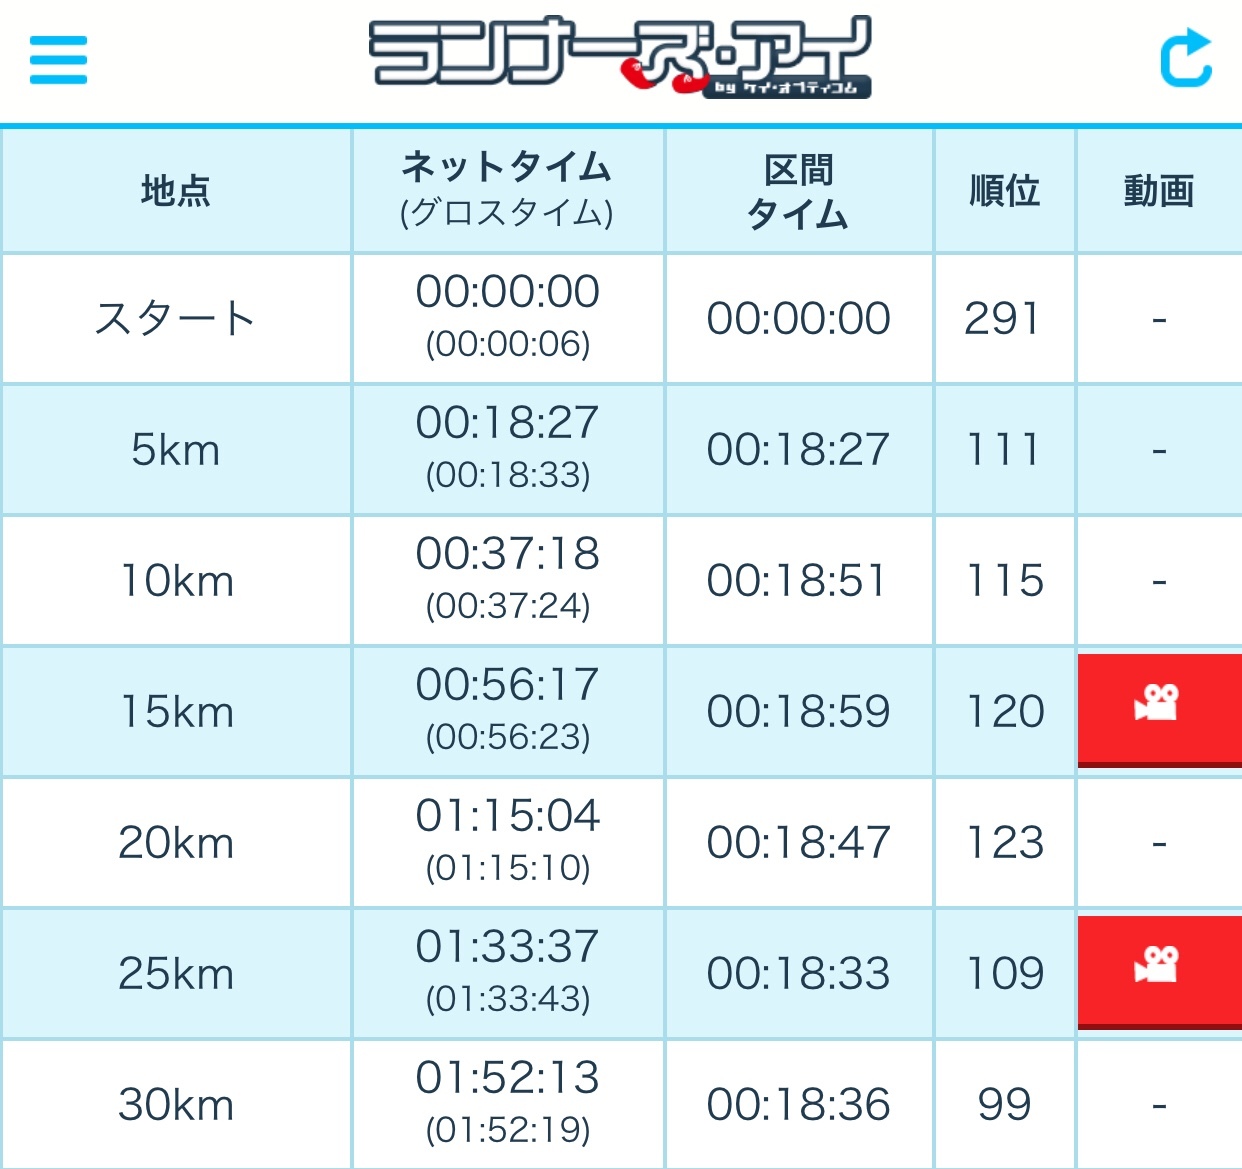Click the 30km checkpoint label
This screenshot has width=1242, height=1169.
(176, 1104)
